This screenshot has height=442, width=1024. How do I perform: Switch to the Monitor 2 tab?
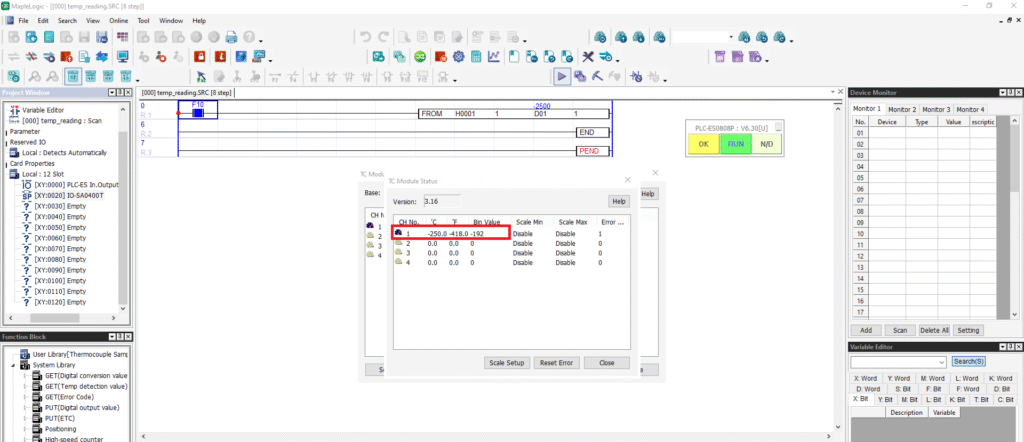pyautogui.click(x=902, y=109)
